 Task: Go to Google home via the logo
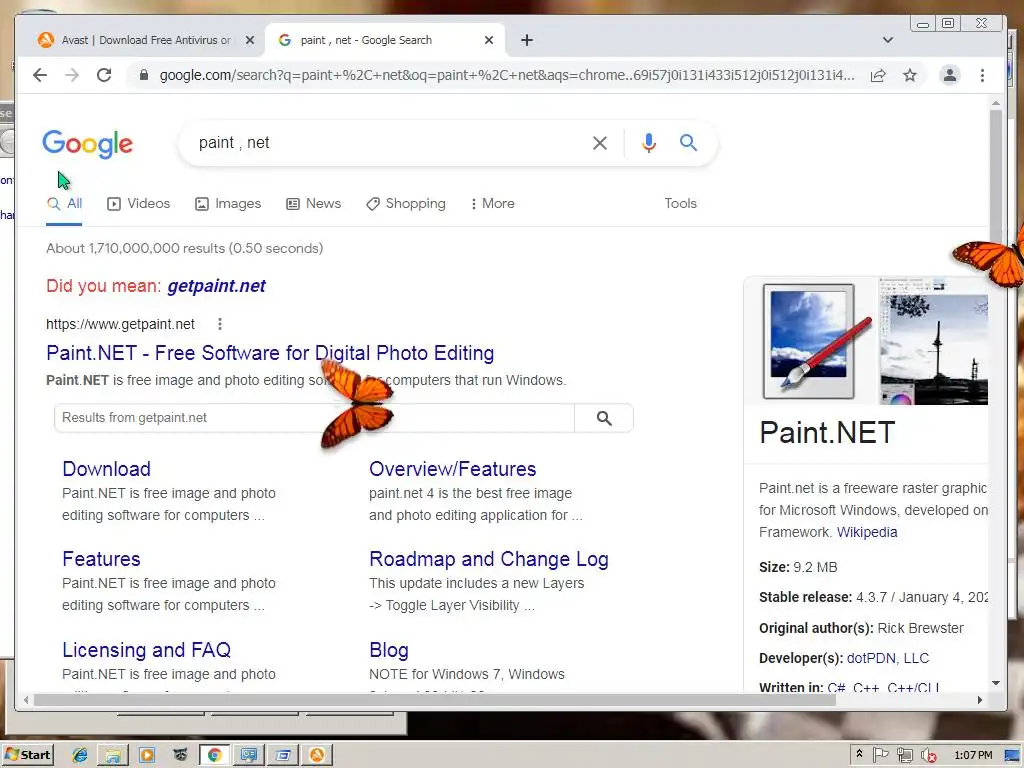click(x=88, y=144)
